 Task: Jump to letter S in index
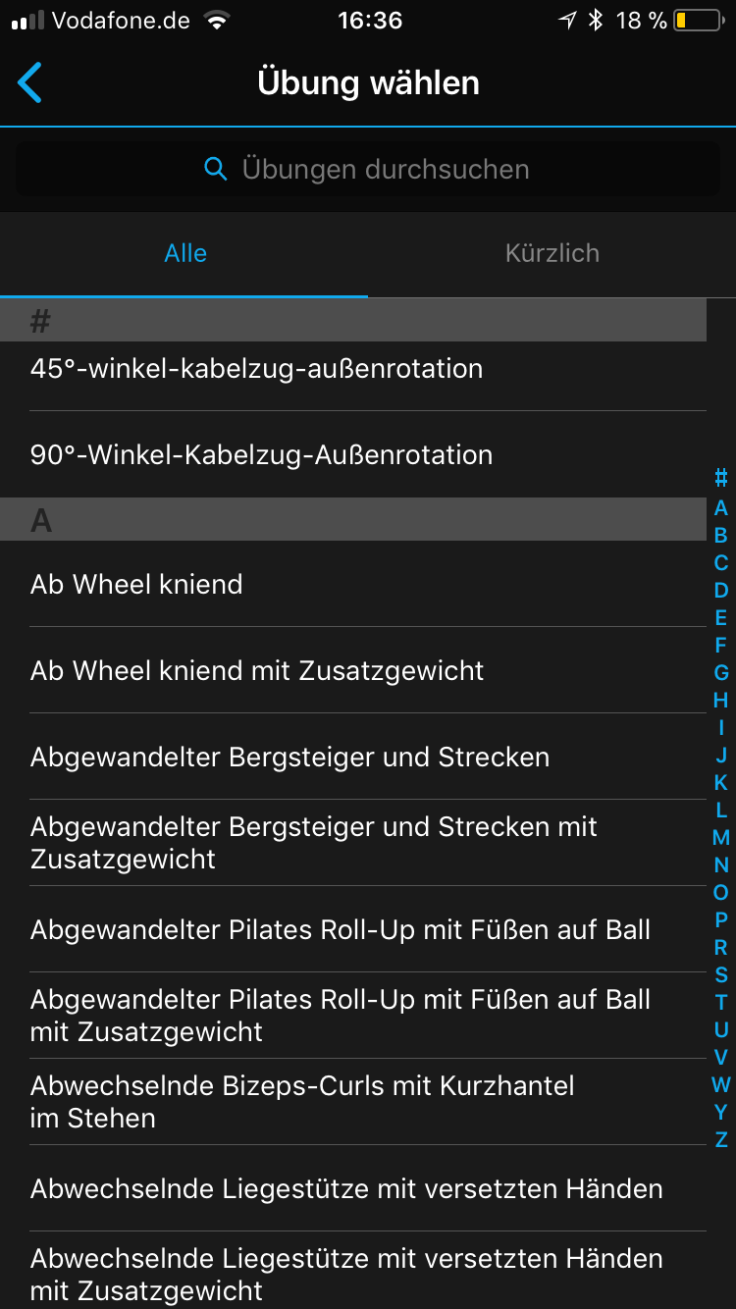click(x=720, y=975)
